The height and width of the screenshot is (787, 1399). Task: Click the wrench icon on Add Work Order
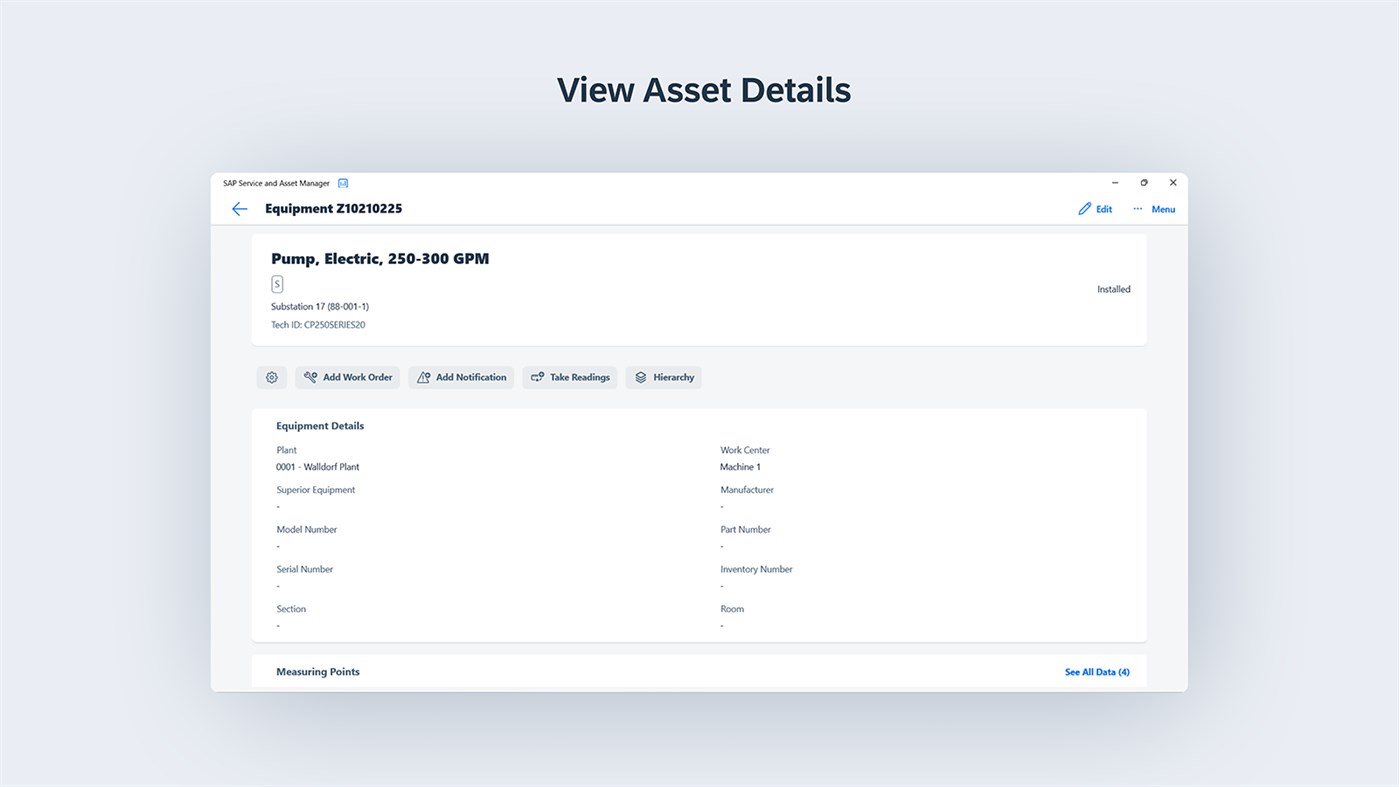pos(310,377)
